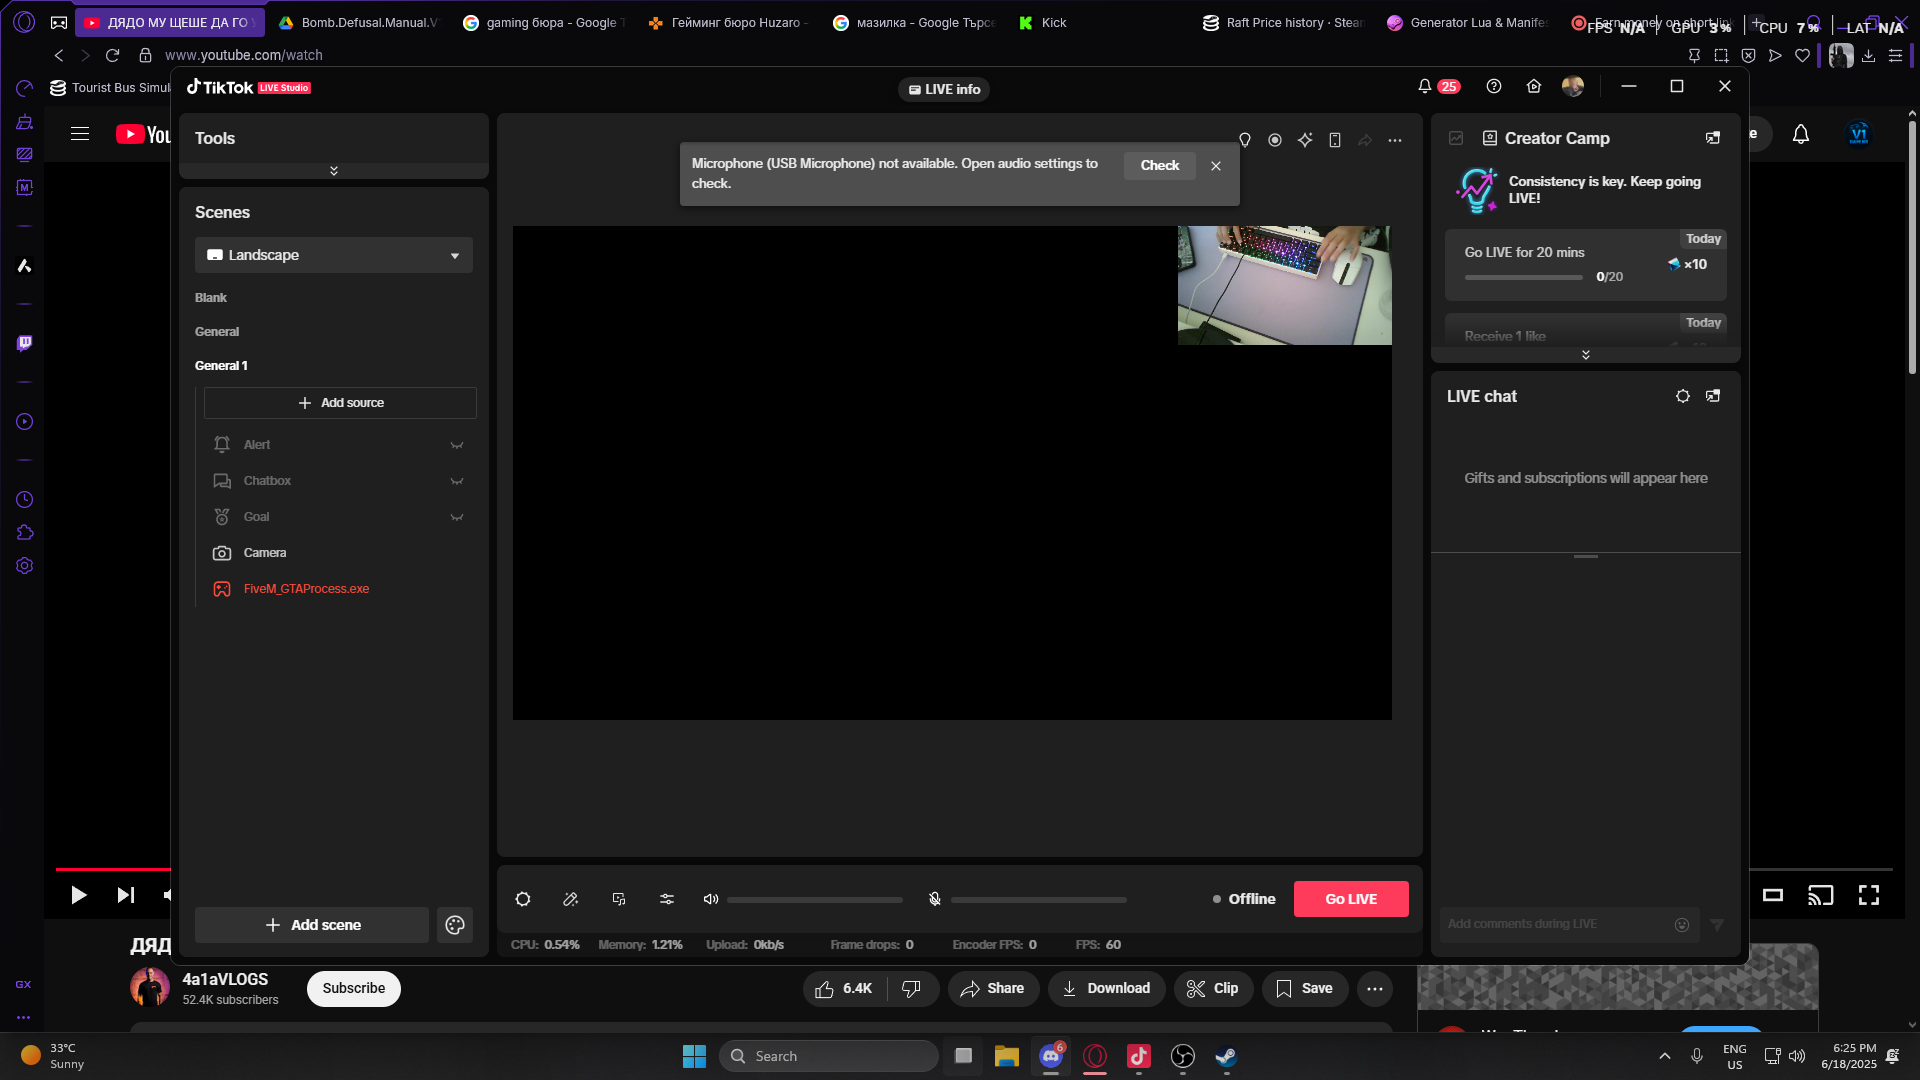Click the YouTube cast to TV icon
This screenshot has height=1080, width=1920.
(1821, 895)
